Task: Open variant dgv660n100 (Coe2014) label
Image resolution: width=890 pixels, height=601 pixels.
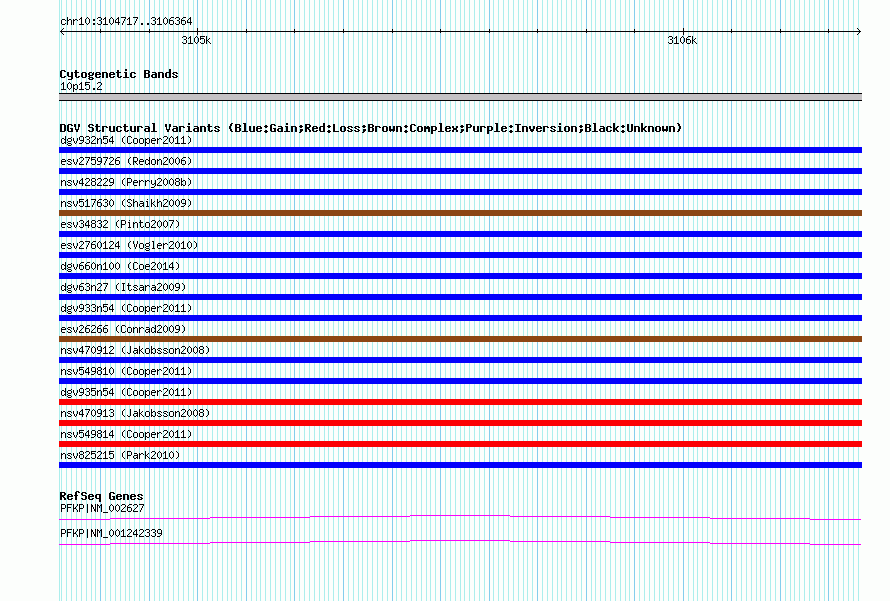Action: click(x=120, y=266)
